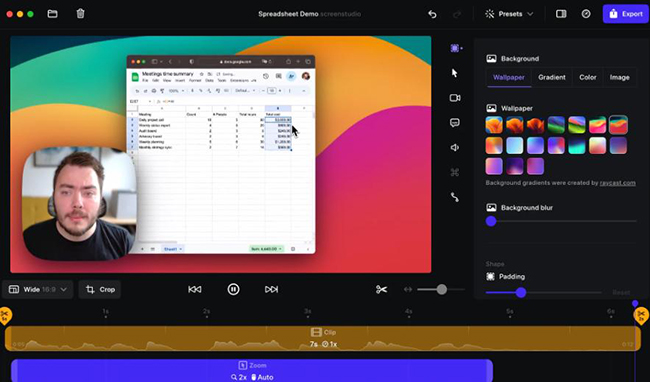This screenshot has height=382, width=650.
Task: Open the Audio speaker settings icon
Action: 455,147
